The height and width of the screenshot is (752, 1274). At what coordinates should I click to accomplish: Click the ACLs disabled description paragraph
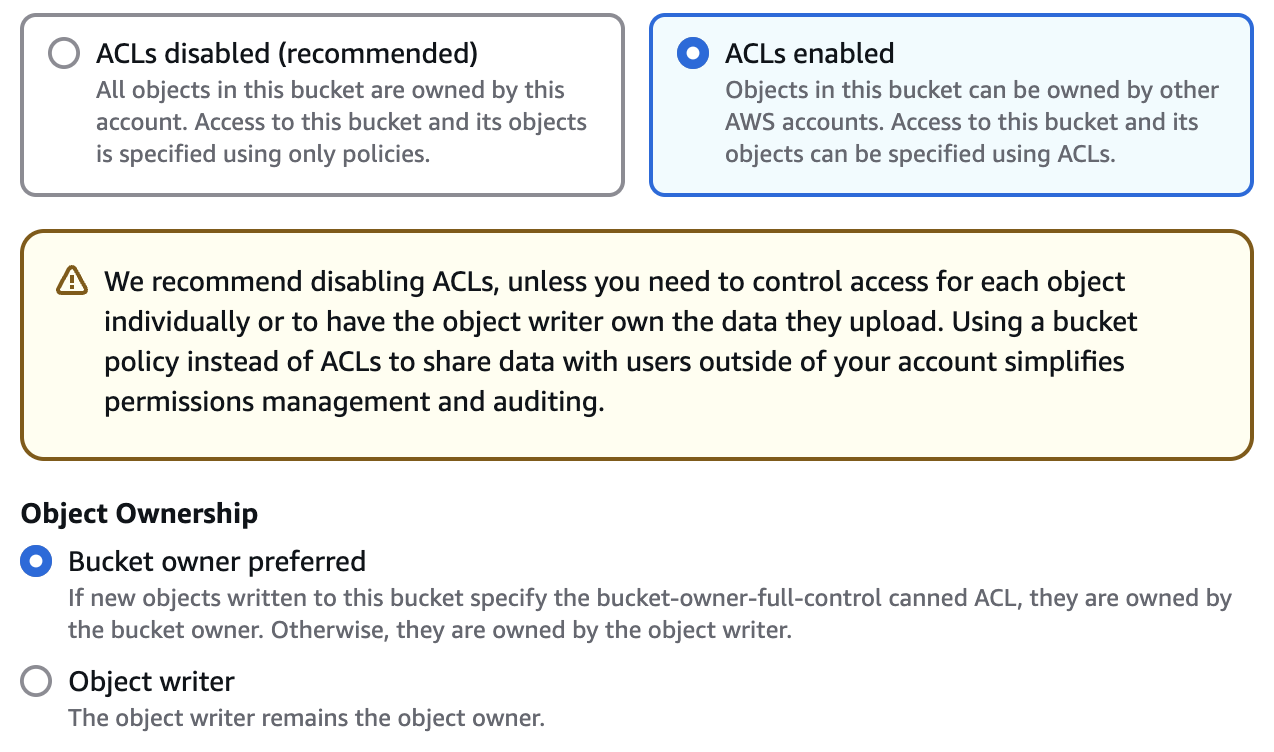pyautogui.click(x=340, y=122)
